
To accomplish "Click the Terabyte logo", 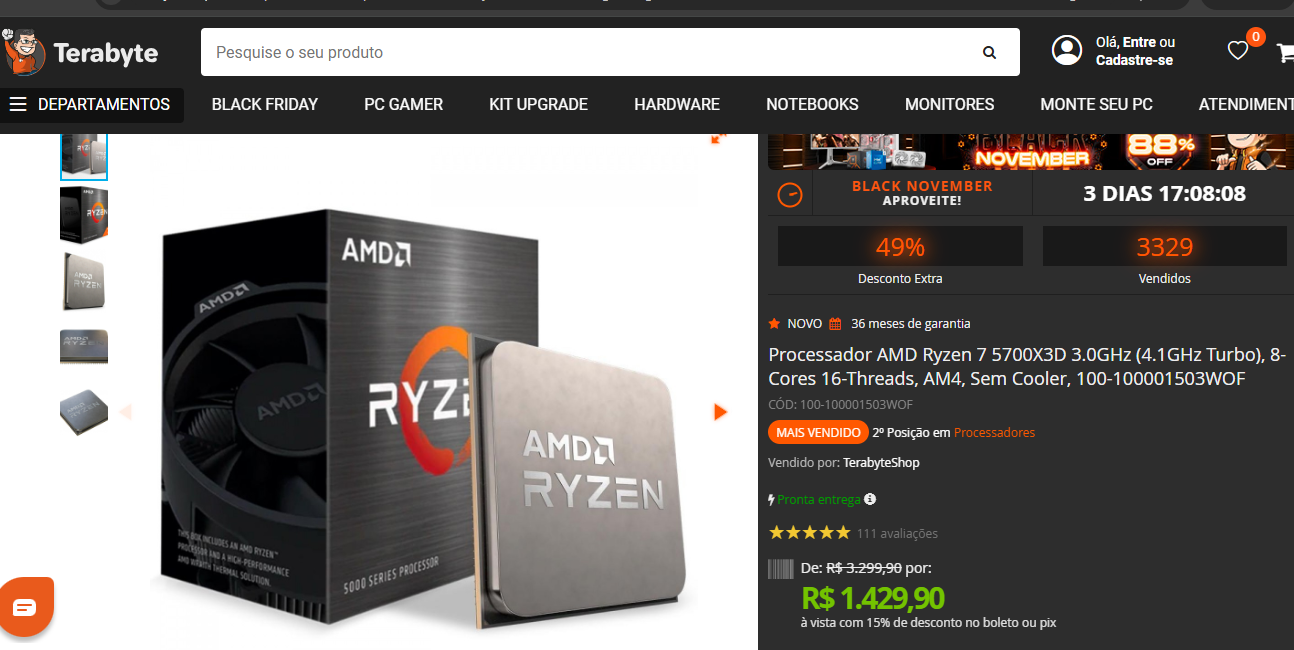I will tap(80, 52).
